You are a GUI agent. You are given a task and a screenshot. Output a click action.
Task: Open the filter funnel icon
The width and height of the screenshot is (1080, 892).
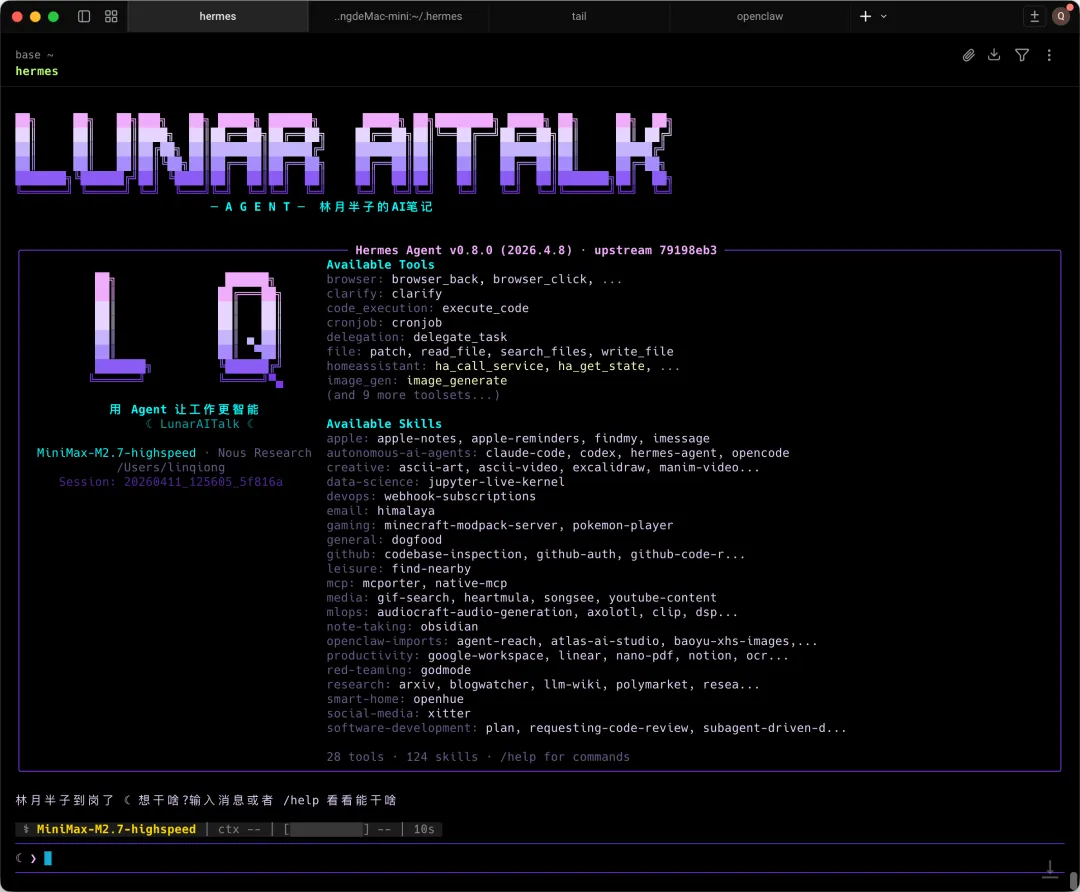(1022, 55)
